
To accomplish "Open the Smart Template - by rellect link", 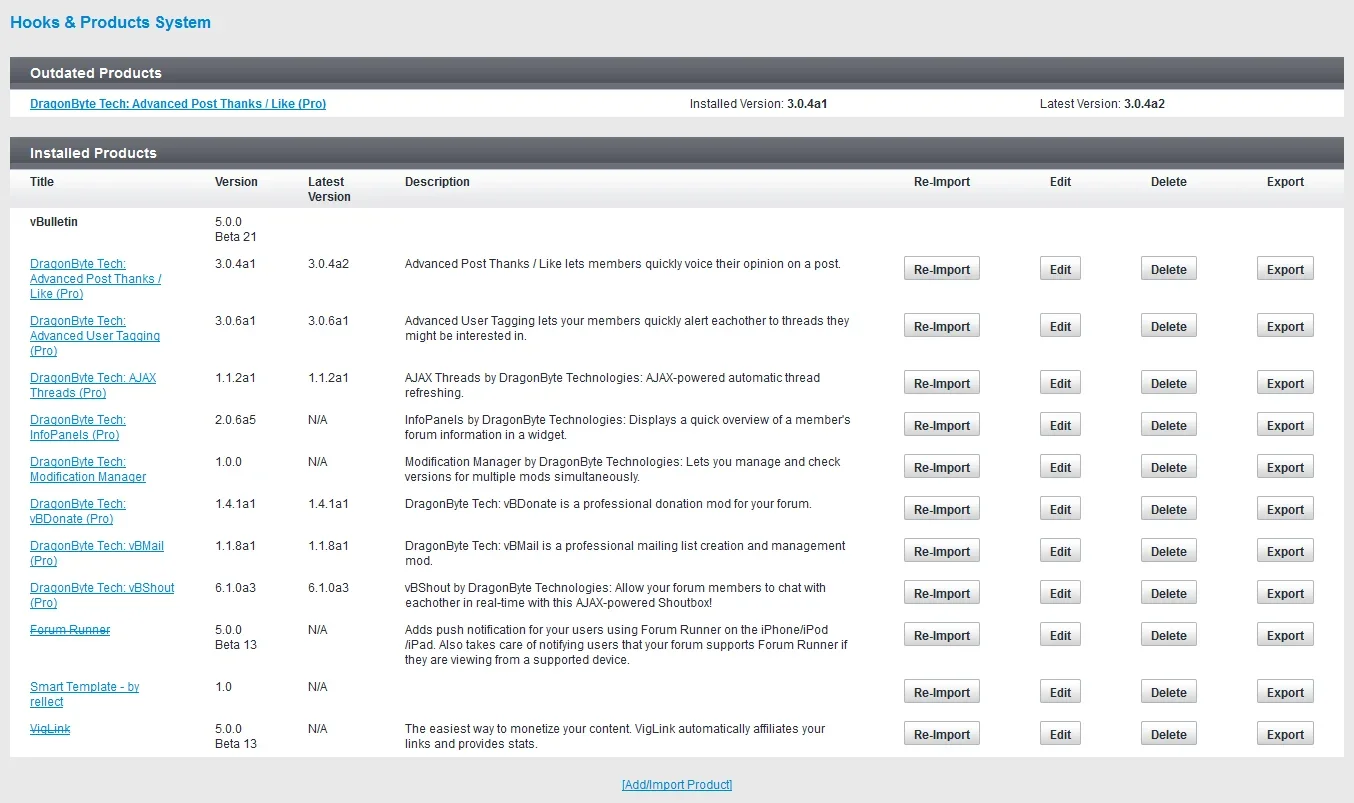I will pos(85,694).
